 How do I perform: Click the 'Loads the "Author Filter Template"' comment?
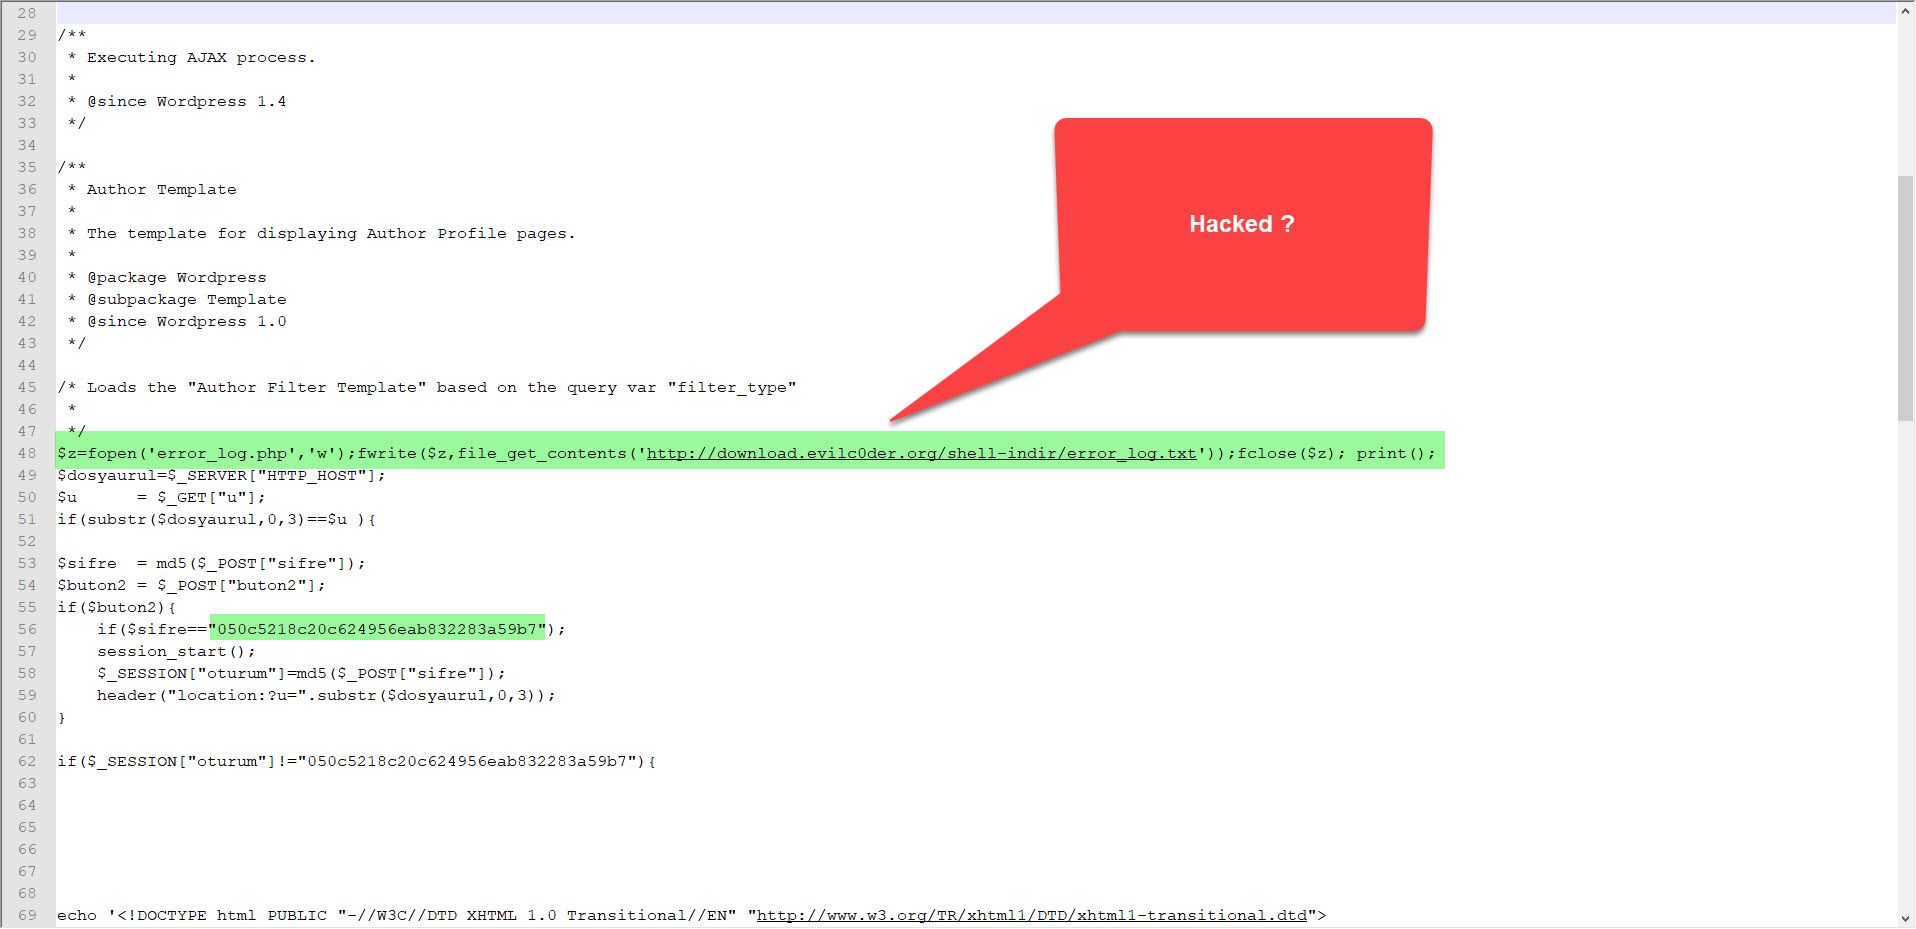pyautogui.click(x=427, y=387)
